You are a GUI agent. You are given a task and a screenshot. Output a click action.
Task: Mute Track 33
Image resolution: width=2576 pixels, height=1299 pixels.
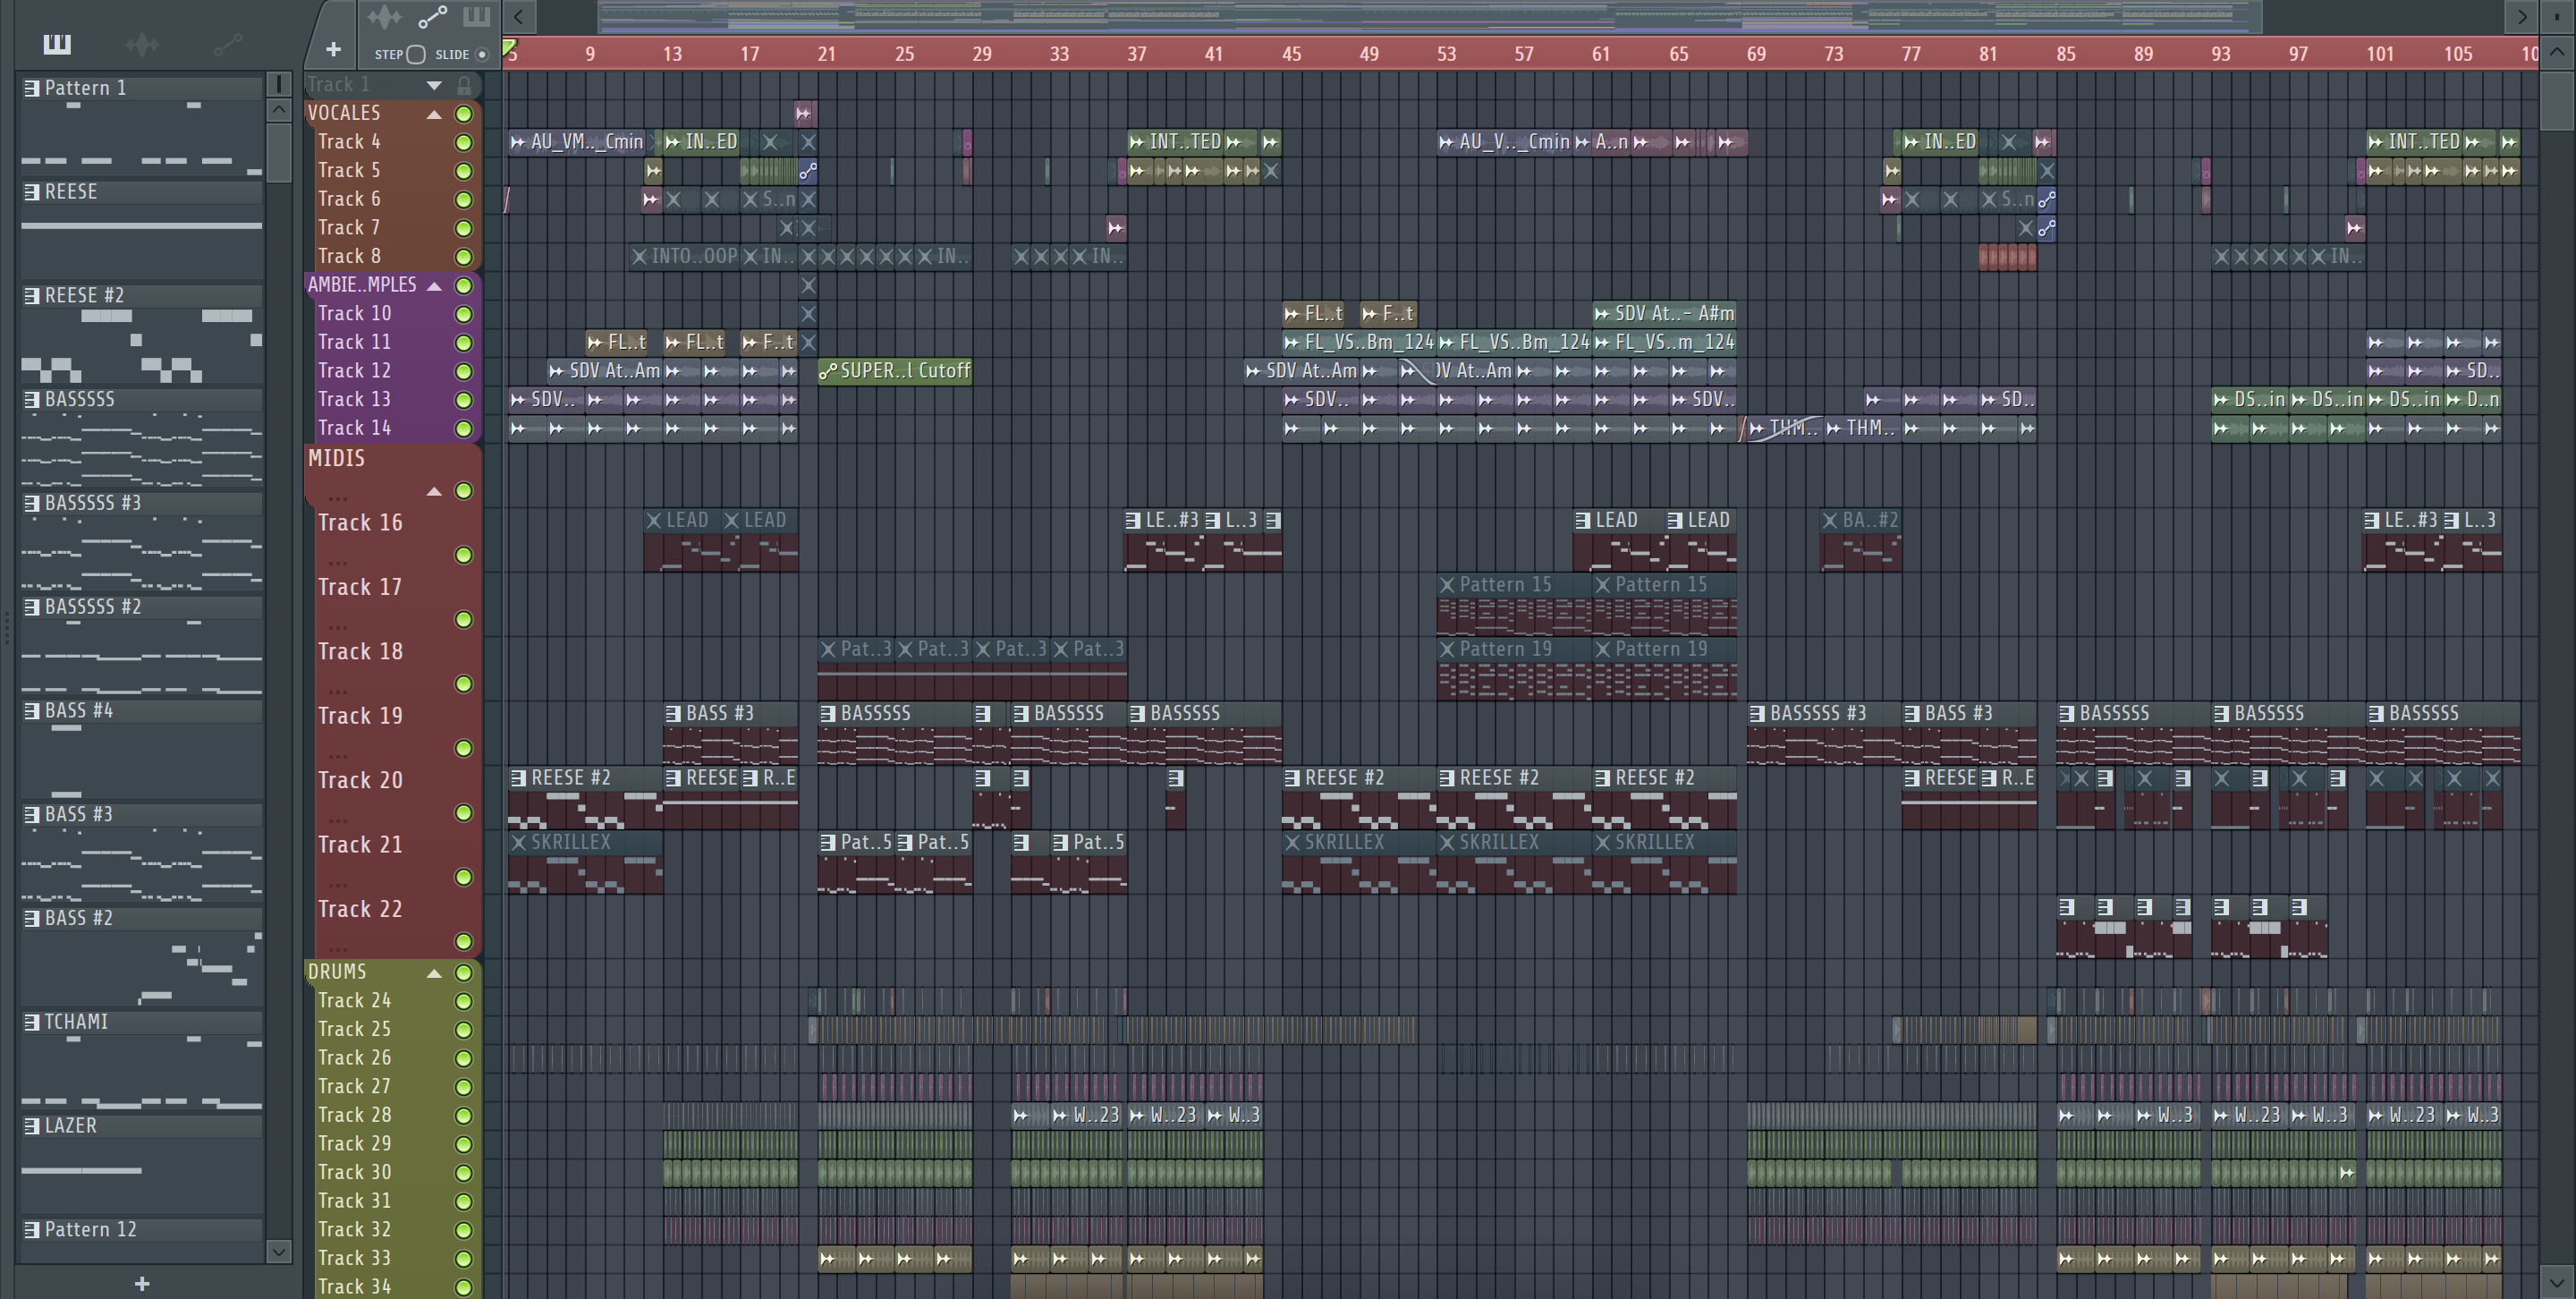(x=464, y=1259)
